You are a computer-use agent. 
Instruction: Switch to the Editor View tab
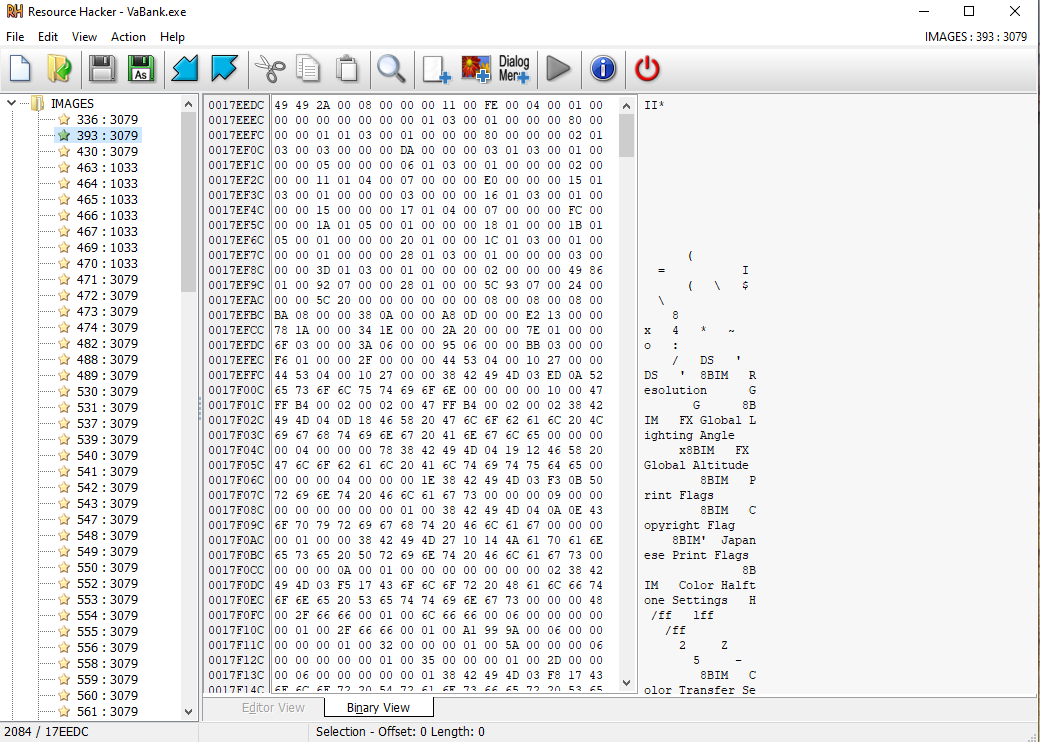point(273,708)
